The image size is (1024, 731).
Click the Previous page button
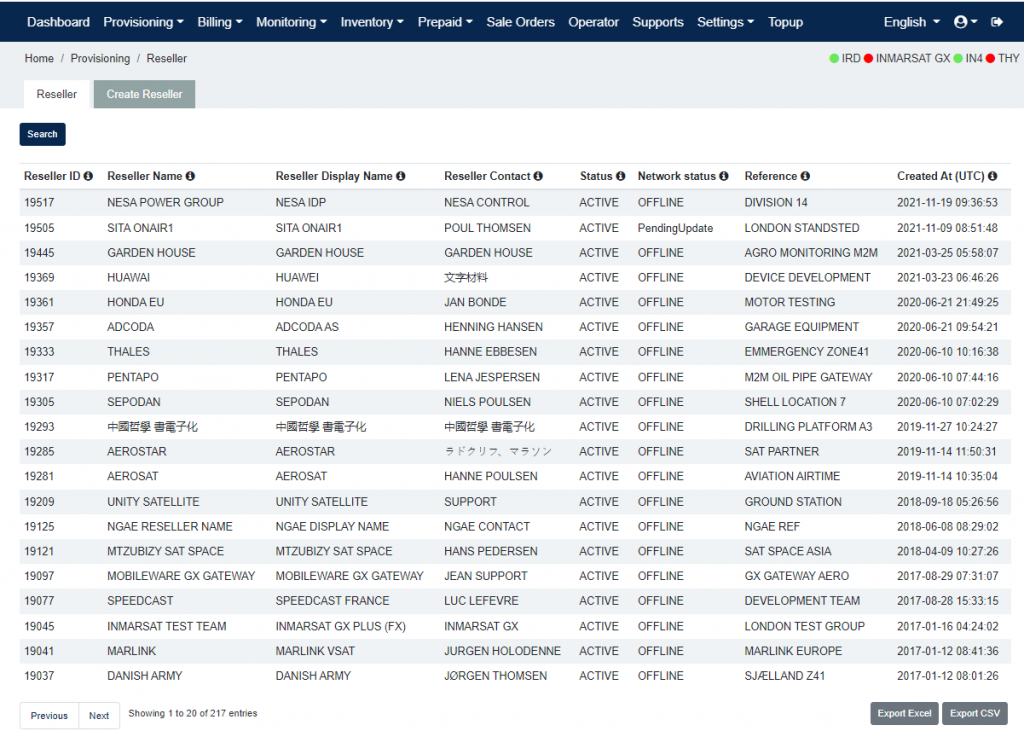(x=49, y=716)
